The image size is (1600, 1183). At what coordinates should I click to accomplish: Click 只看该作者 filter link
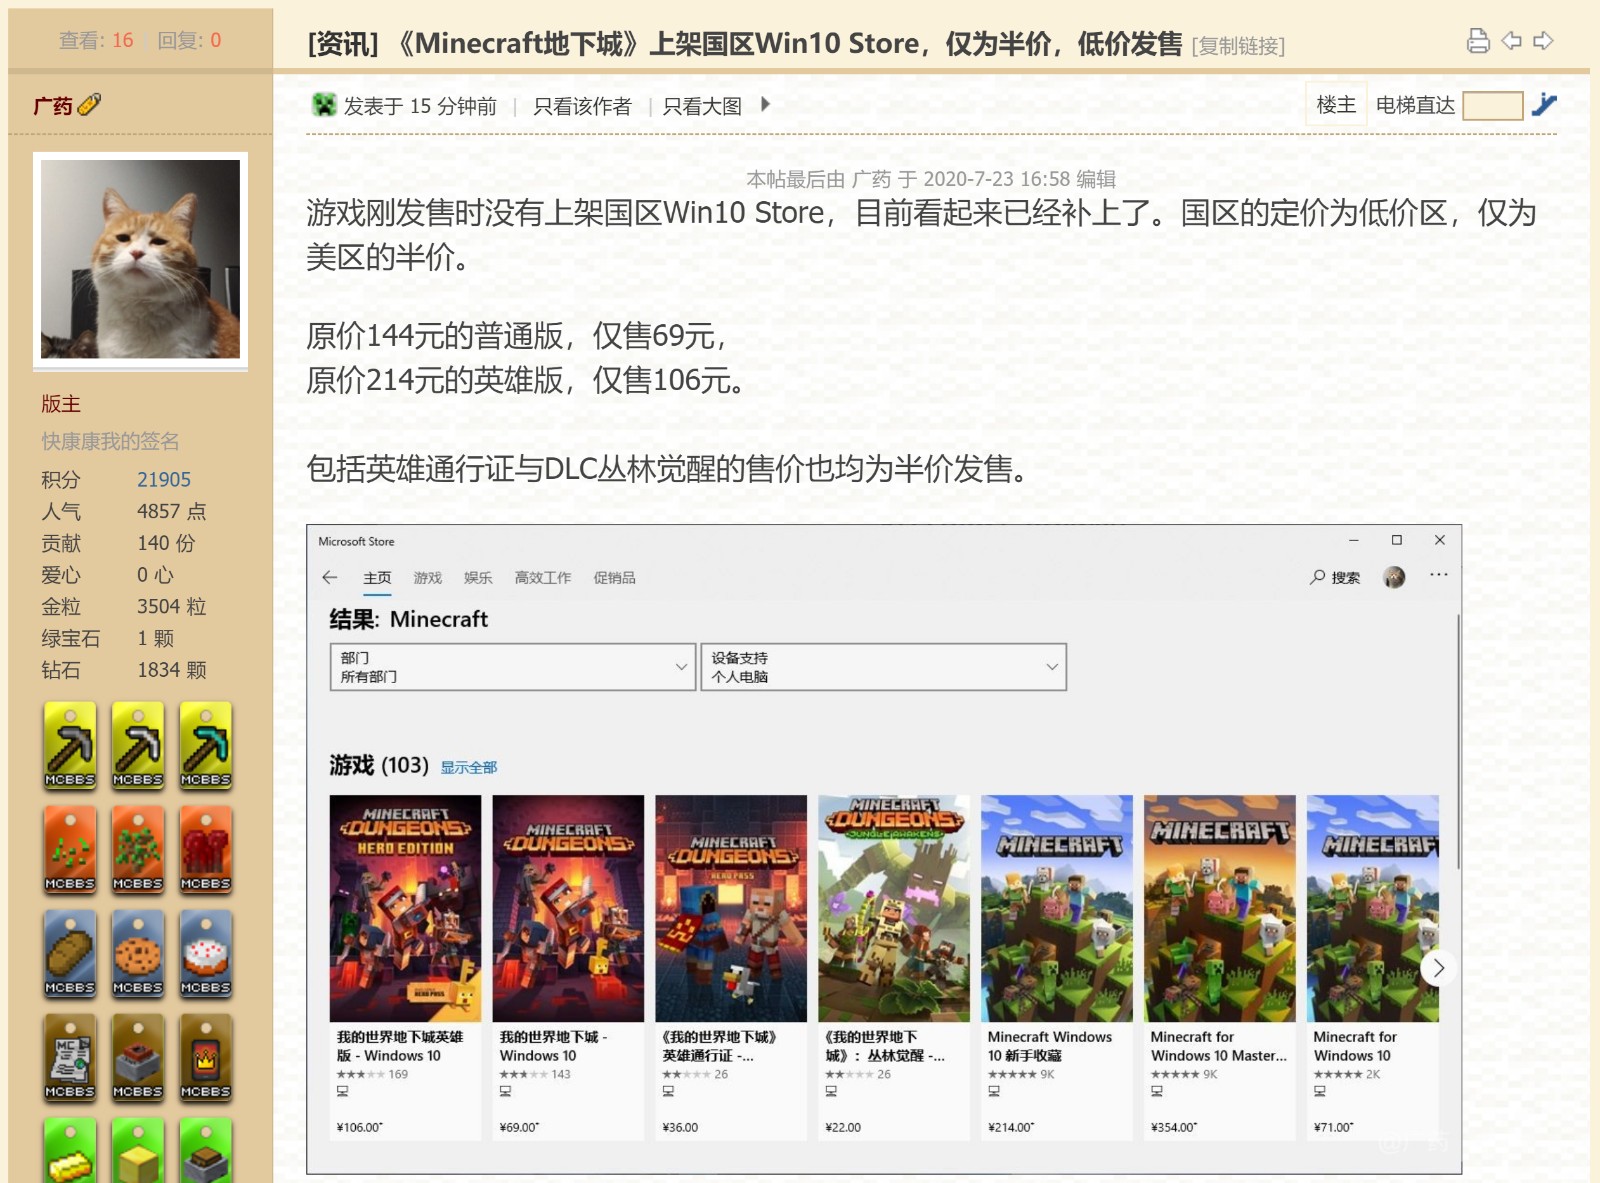582,106
